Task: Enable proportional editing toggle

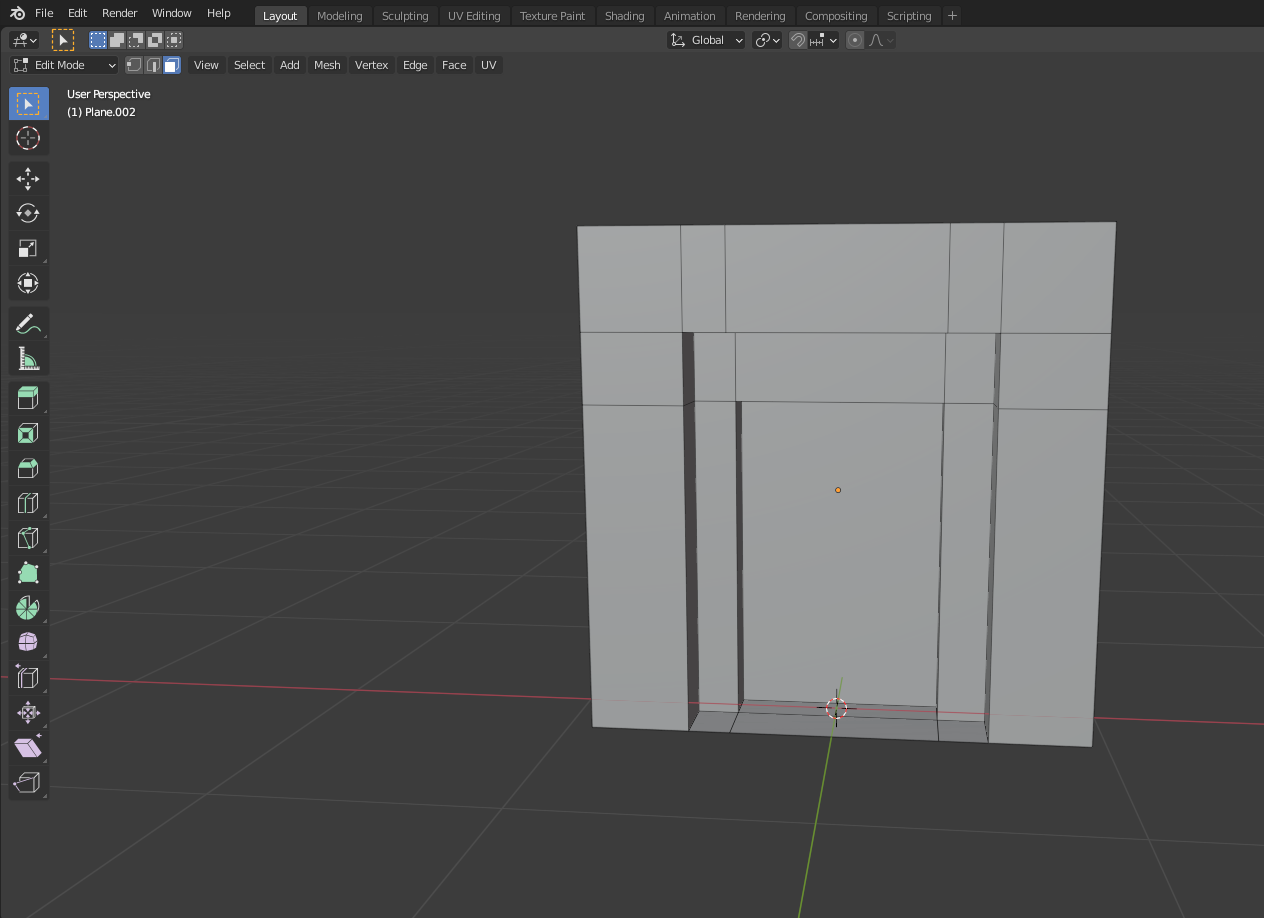Action: (855, 40)
